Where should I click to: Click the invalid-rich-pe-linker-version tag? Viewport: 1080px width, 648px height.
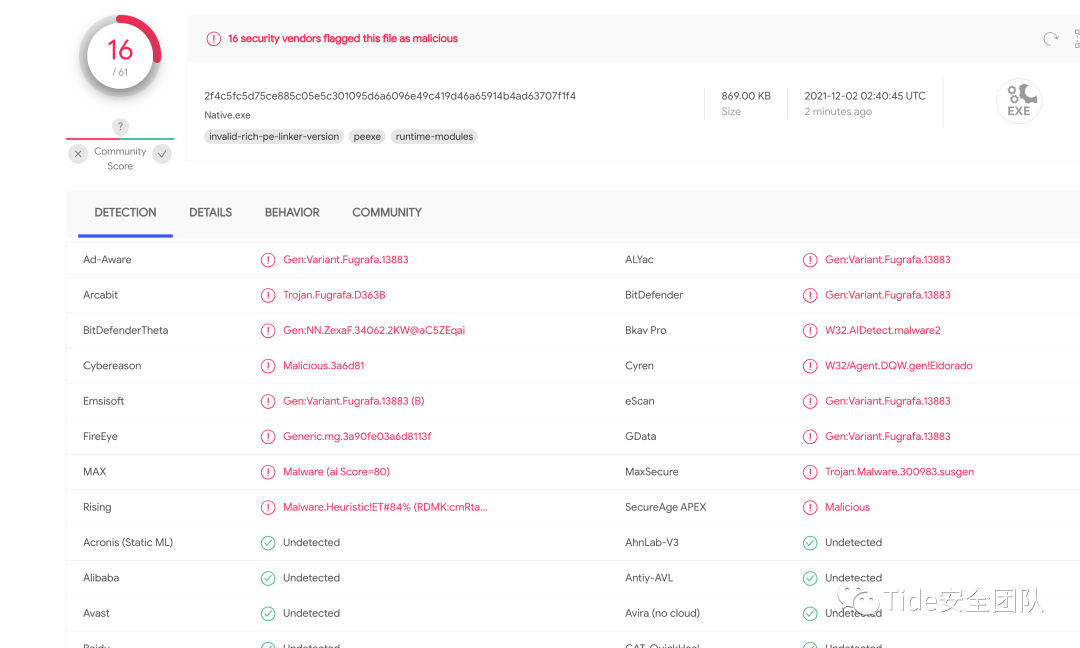tap(274, 136)
